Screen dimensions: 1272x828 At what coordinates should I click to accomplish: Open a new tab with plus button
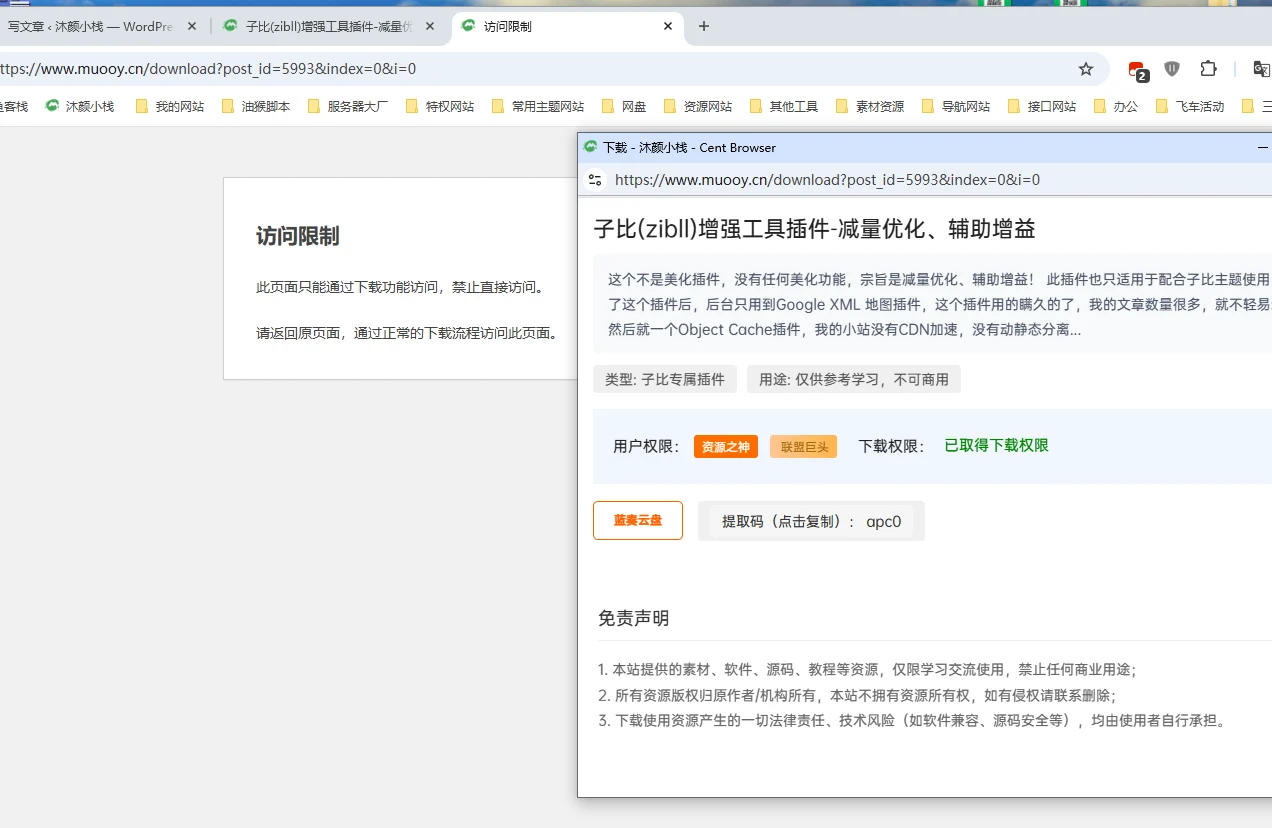[703, 27]
